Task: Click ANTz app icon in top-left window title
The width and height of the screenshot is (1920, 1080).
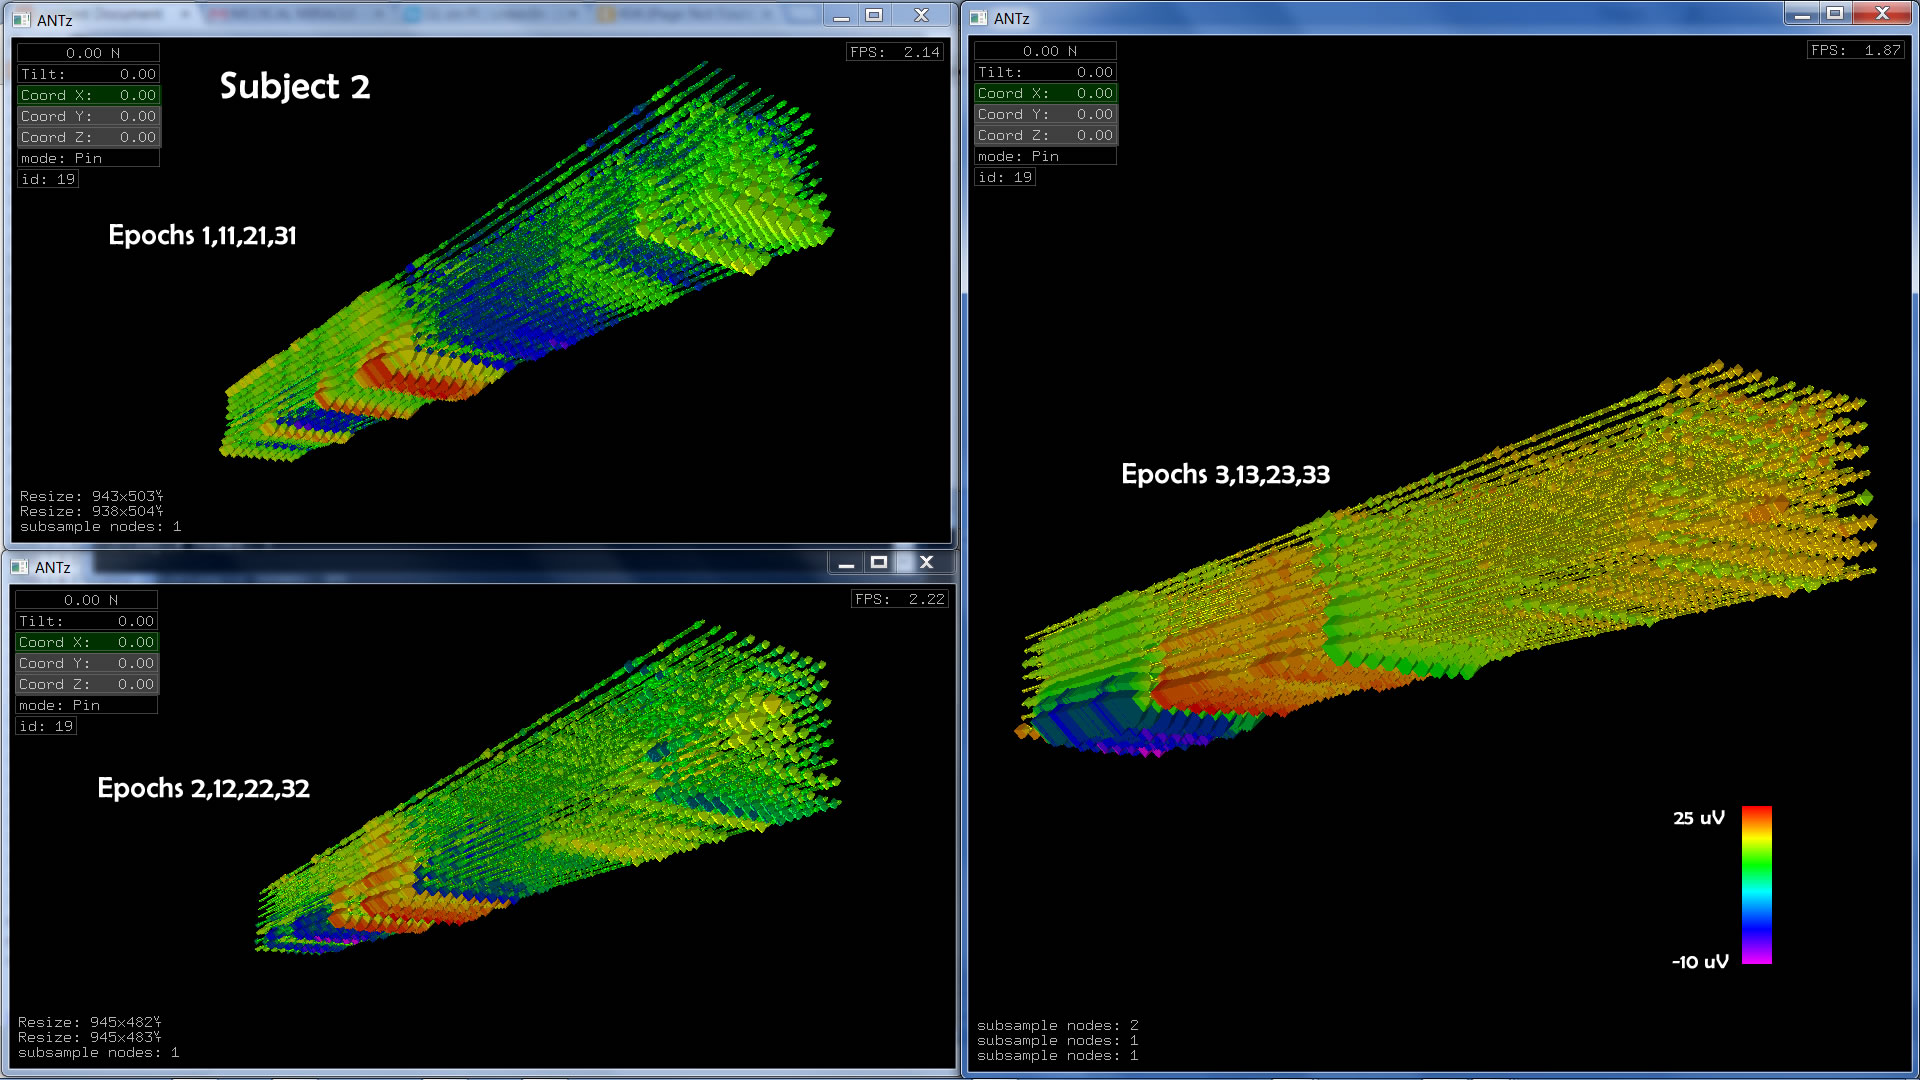Action: (21, 20)
